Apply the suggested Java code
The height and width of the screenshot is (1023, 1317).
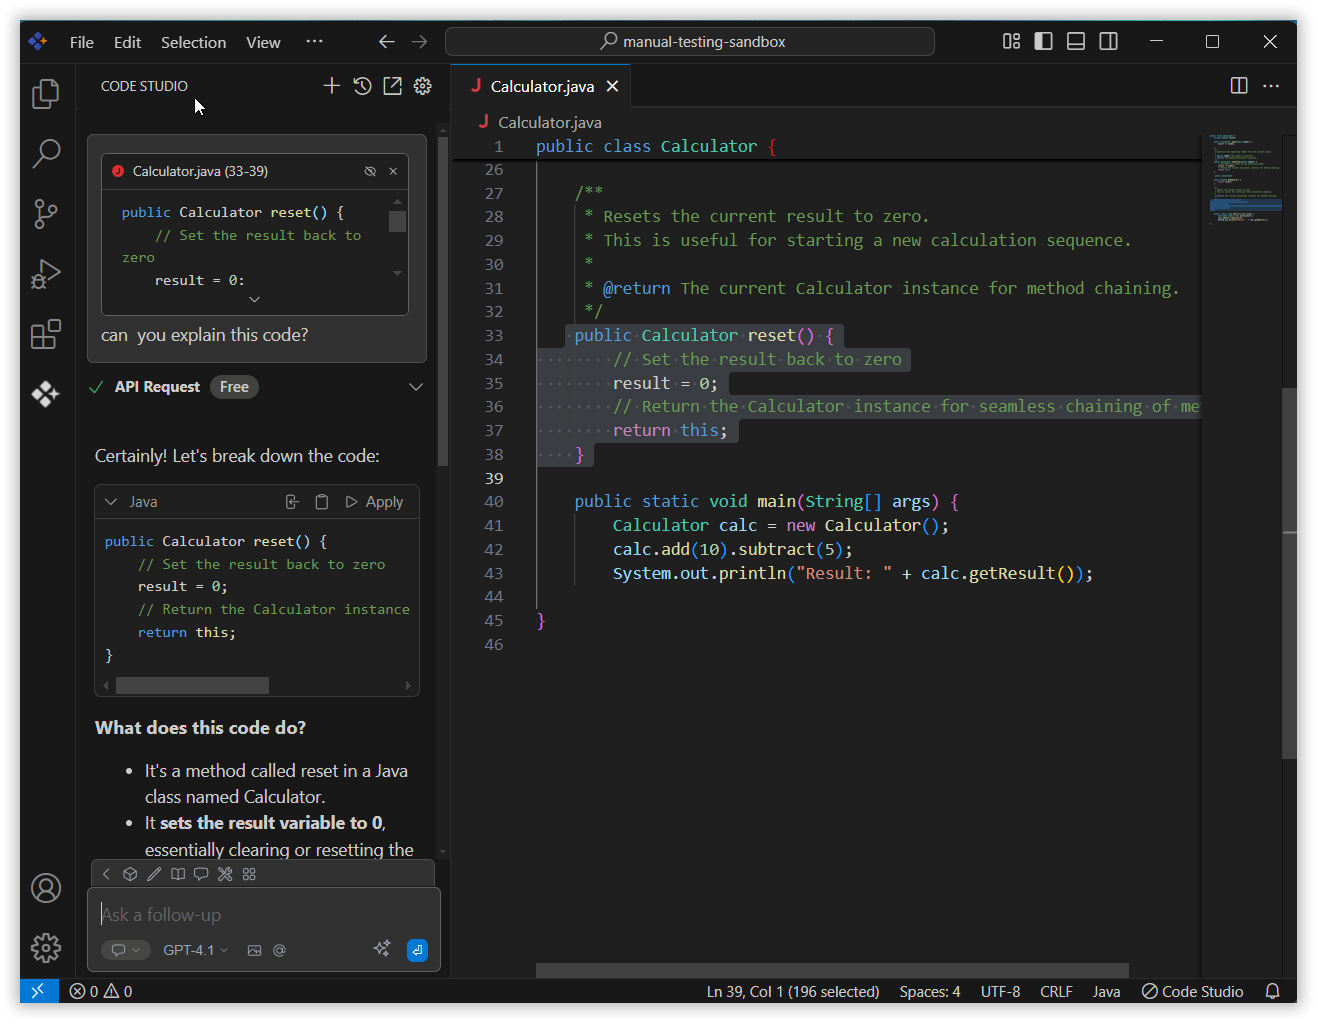point(374,502)
